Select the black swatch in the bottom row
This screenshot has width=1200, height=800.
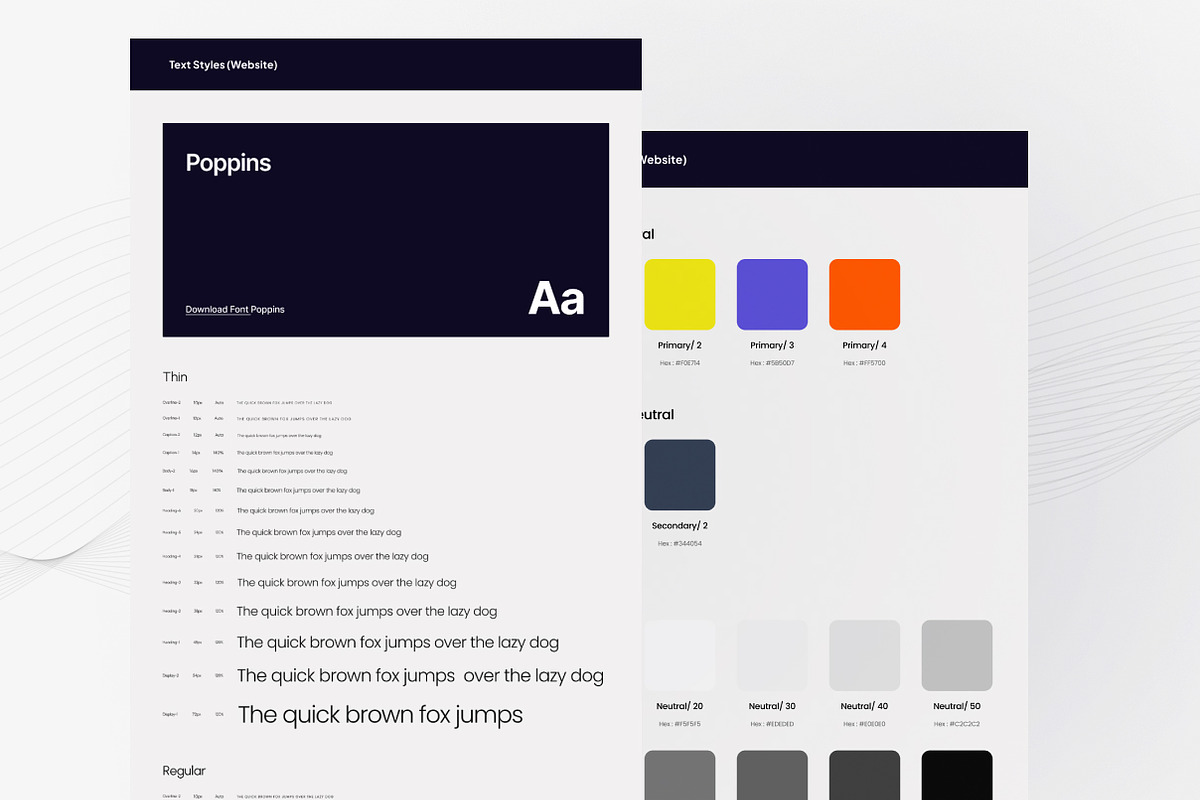click(x=957, y=775)
